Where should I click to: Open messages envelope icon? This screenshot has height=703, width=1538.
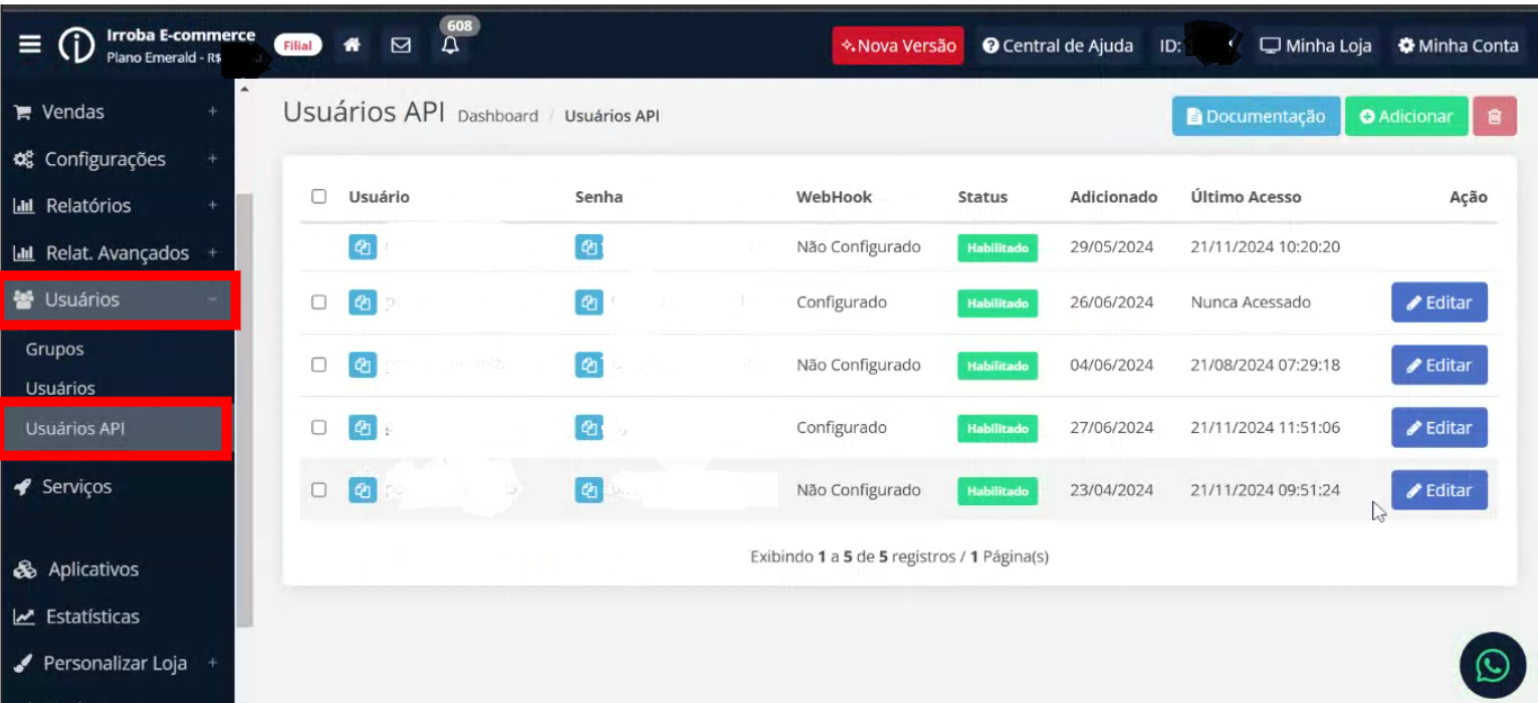401,46
